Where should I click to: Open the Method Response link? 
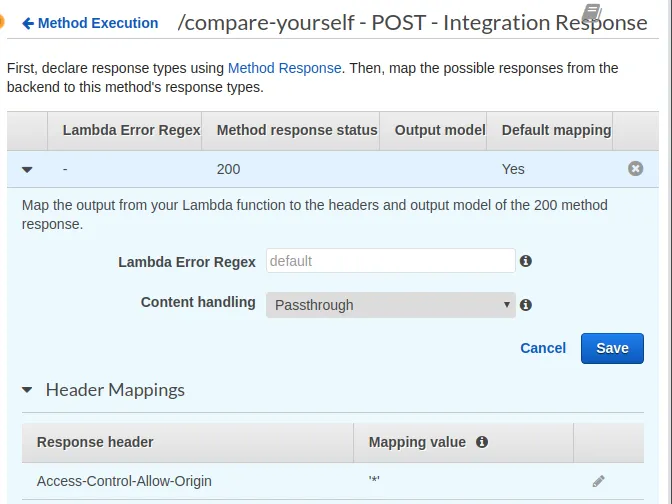tap(285, 68)
